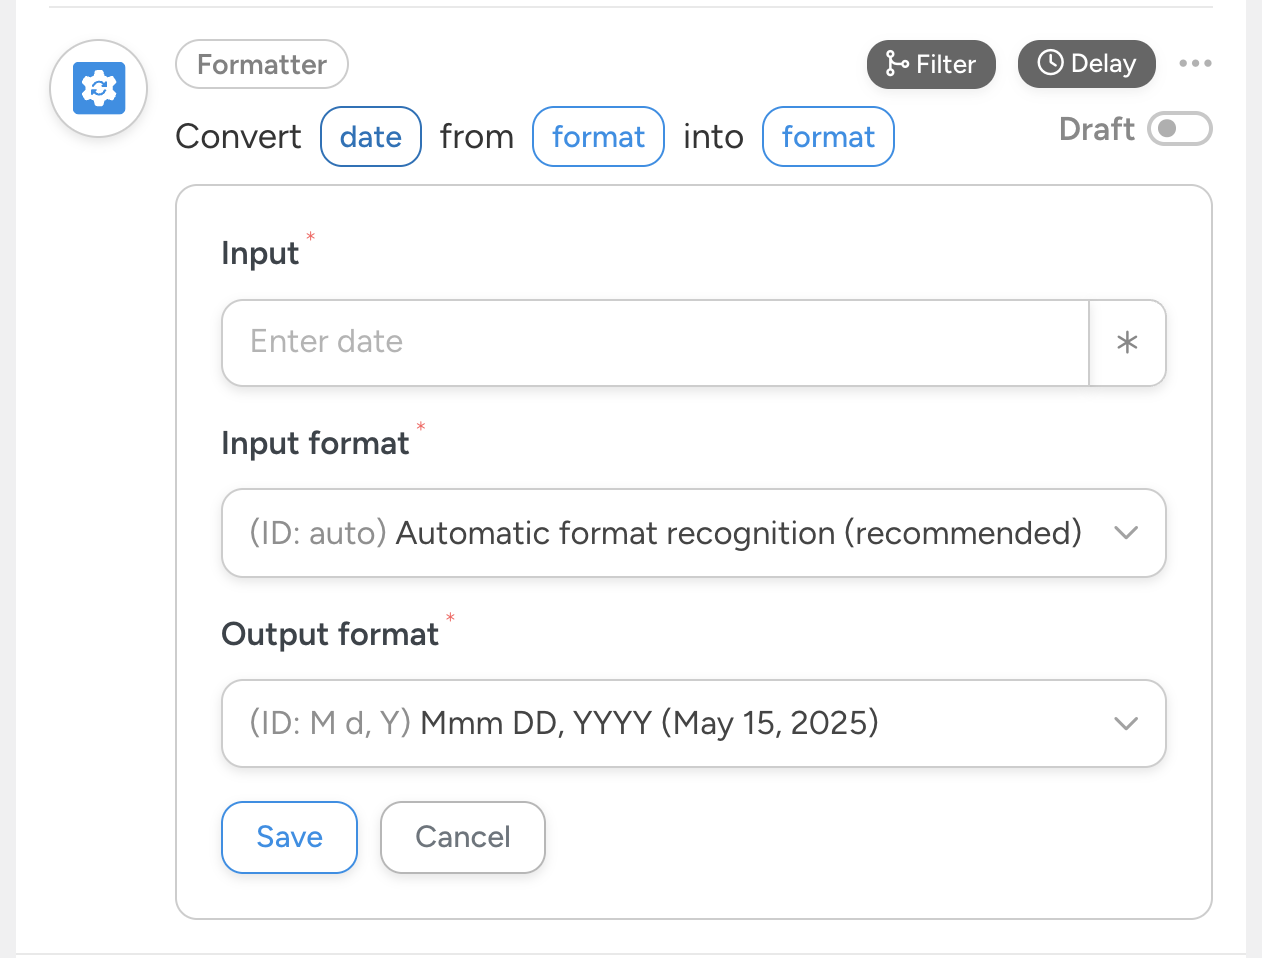
Task: Click the "Convert" text in the step title
Action: (x=238, y=137)
